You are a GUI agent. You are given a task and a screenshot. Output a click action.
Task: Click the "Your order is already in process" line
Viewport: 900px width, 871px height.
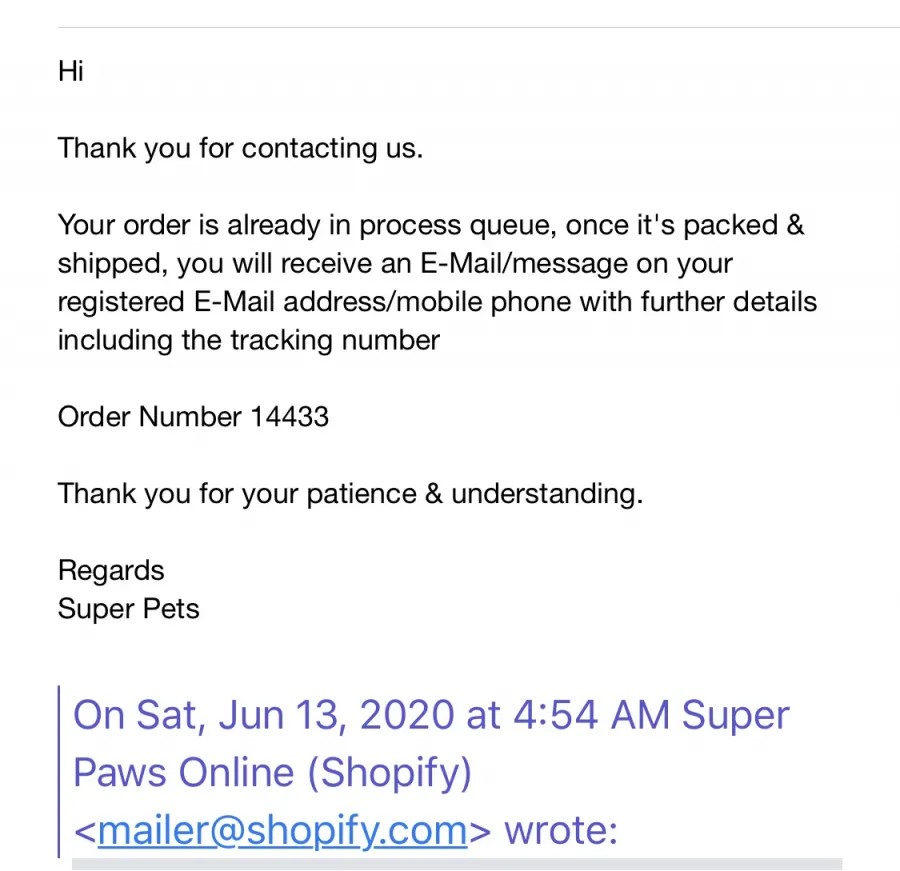click(x=431, y=224)
